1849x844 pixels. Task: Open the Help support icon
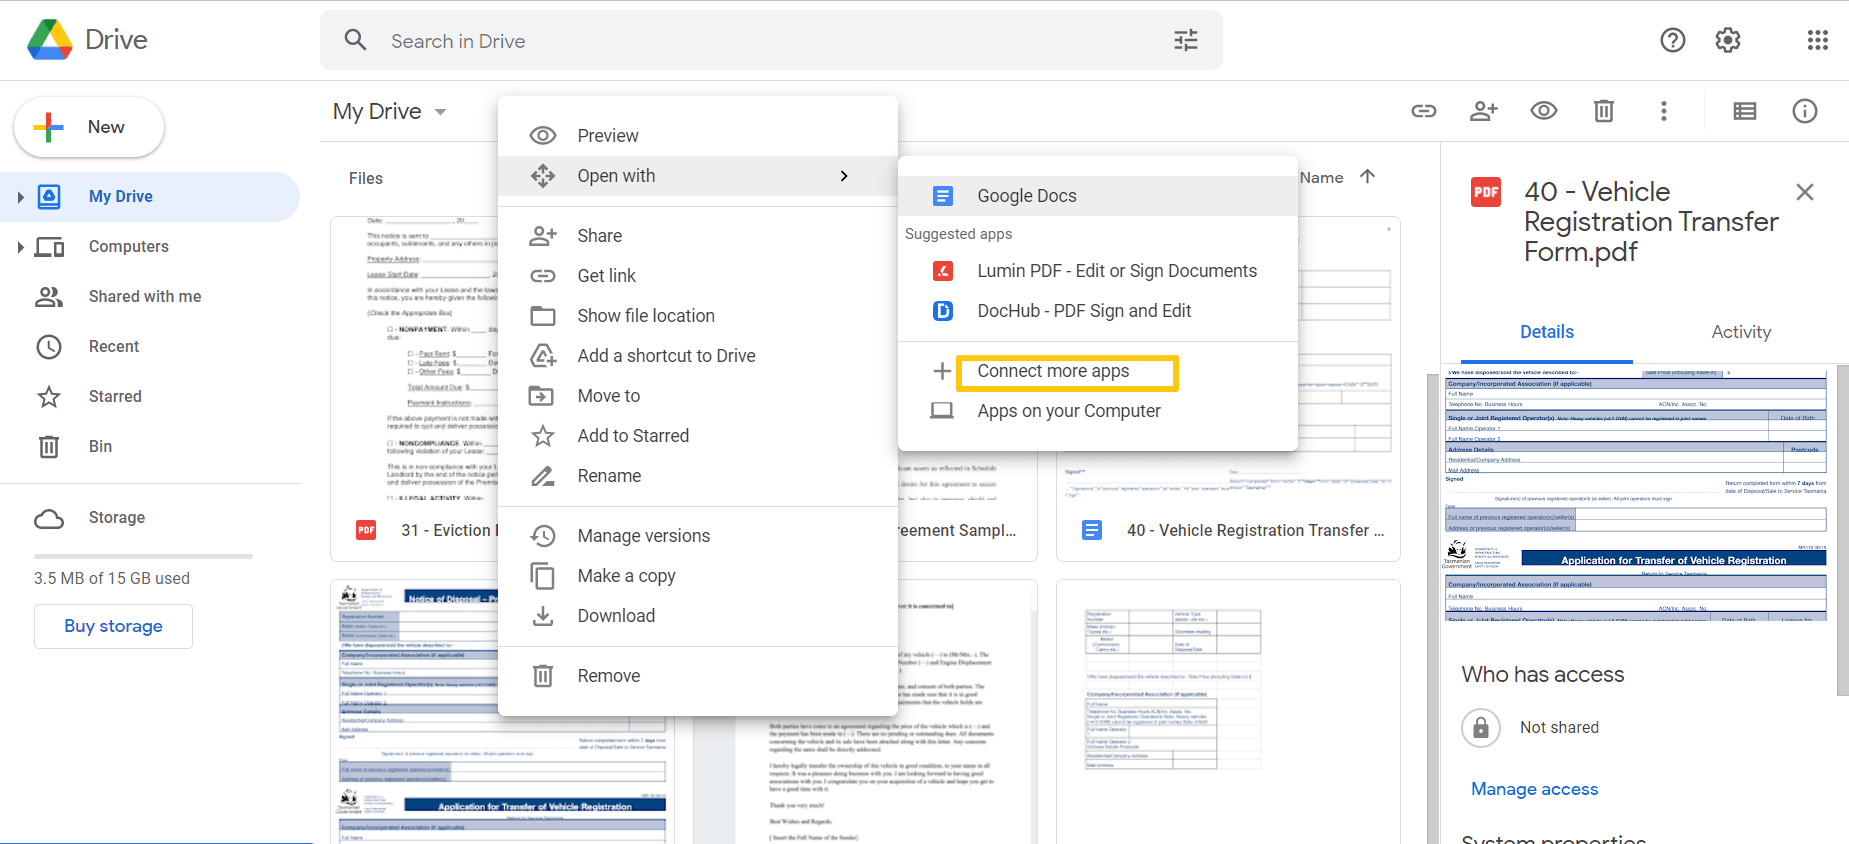tap(1673, 40)
